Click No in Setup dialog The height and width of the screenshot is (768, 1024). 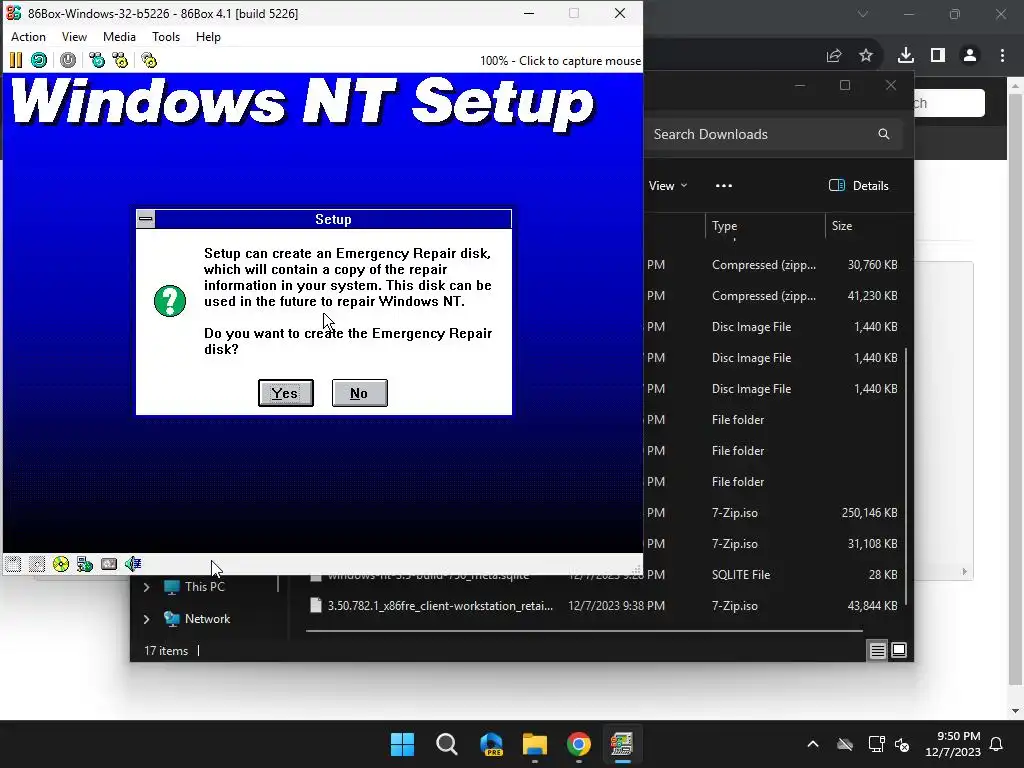coord(359,392)
